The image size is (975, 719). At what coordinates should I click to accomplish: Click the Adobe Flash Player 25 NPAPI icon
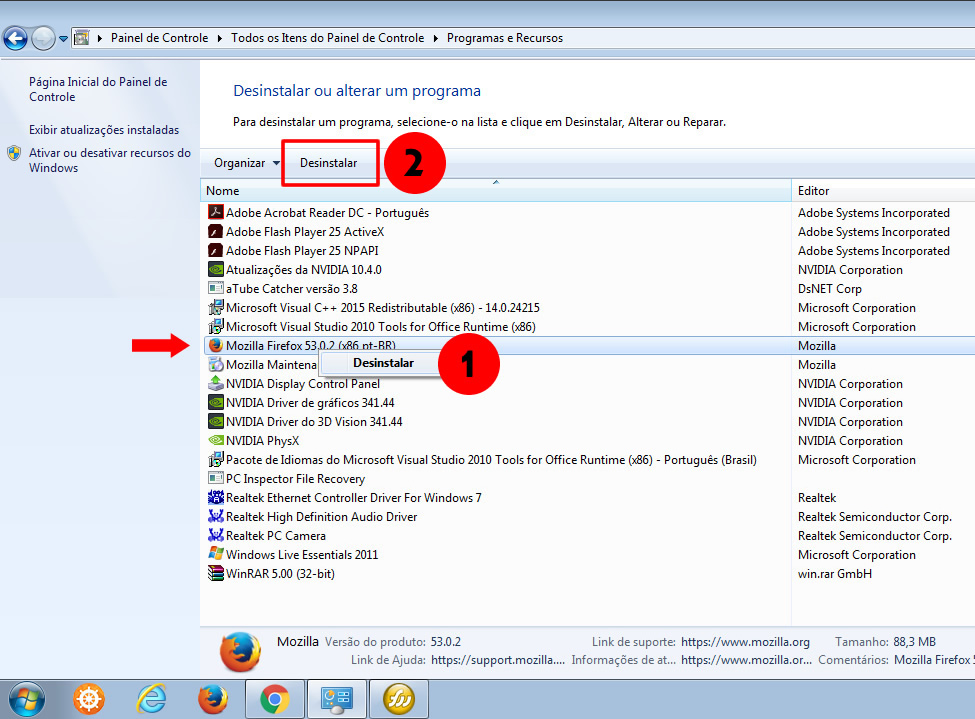click(x=215, y=251)
